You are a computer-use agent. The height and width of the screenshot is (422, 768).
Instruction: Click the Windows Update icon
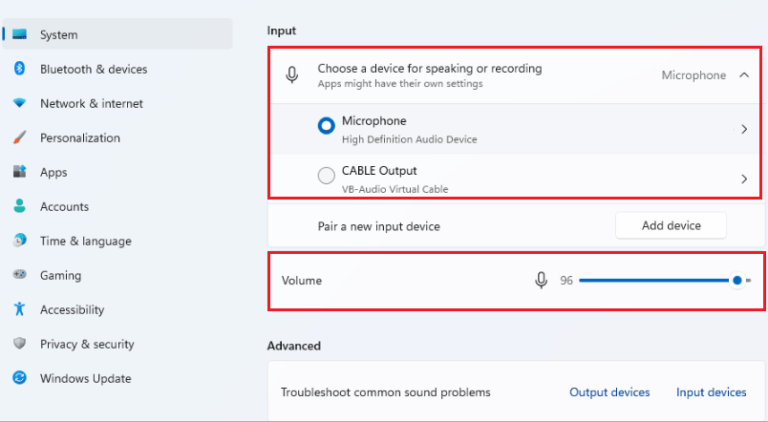coord(19,378)
